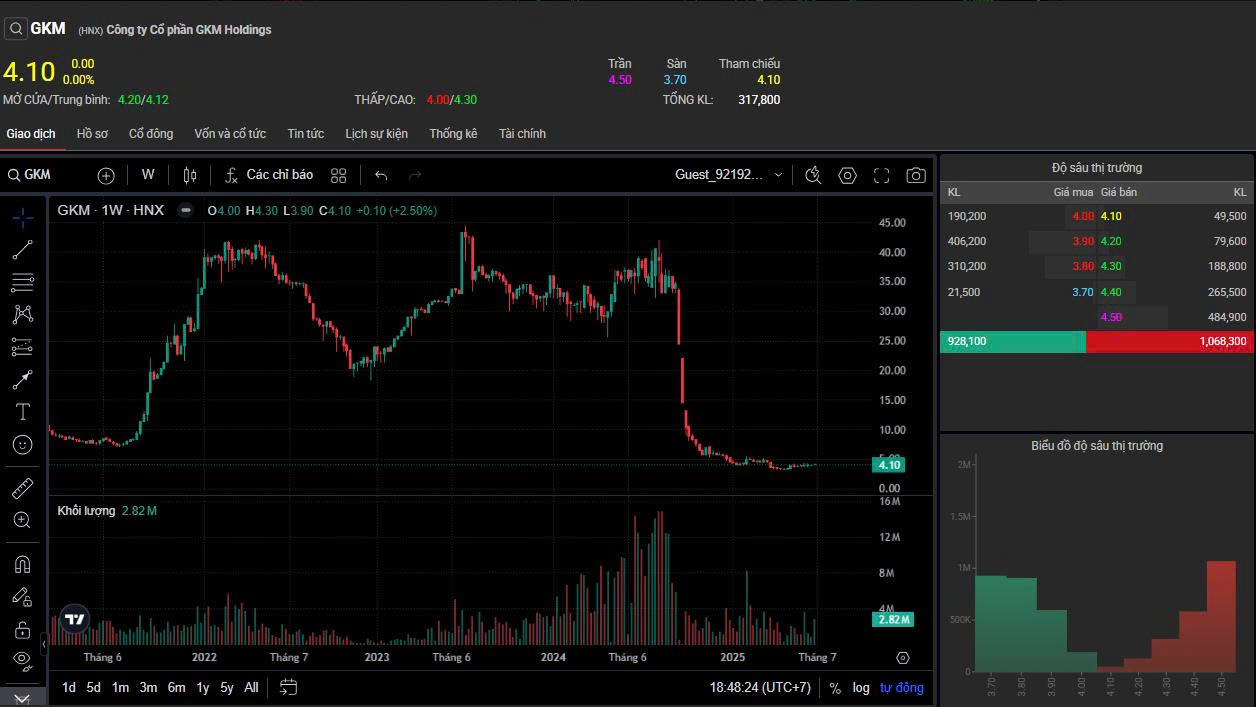Select the ruler measure tool
Image resolution: width=1256 pixels, height=707 pixels.
(22, 488)
